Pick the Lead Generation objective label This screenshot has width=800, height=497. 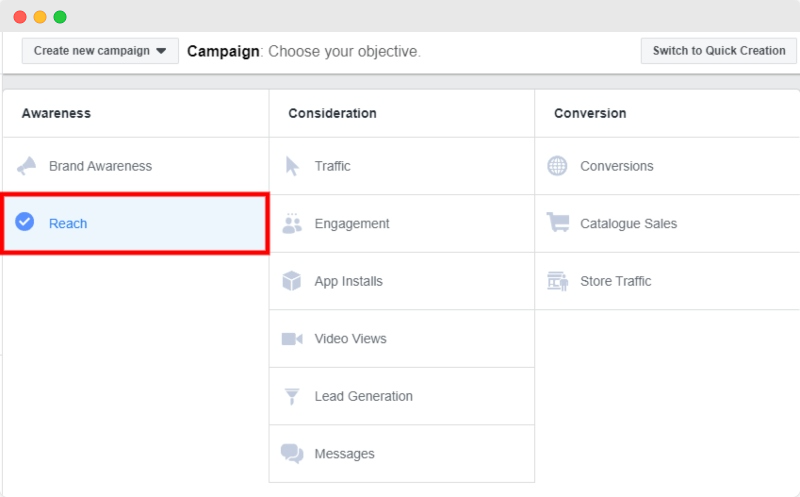pyautogui.click(x=364, y=396)
